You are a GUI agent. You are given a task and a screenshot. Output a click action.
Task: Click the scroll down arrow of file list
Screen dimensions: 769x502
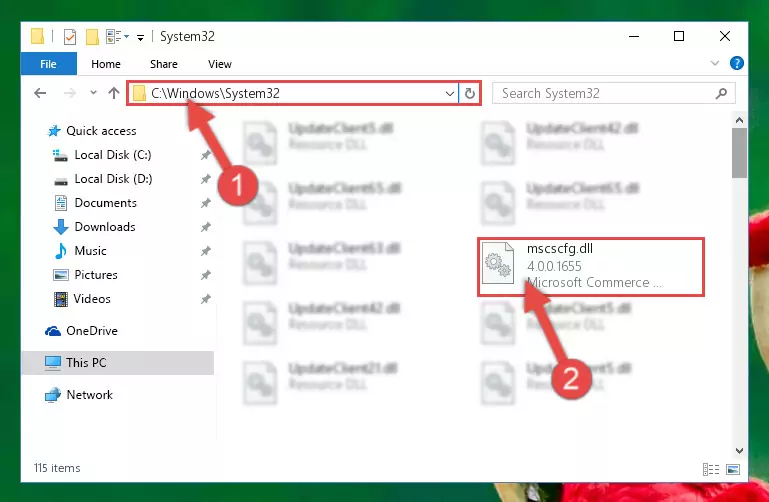739,451
